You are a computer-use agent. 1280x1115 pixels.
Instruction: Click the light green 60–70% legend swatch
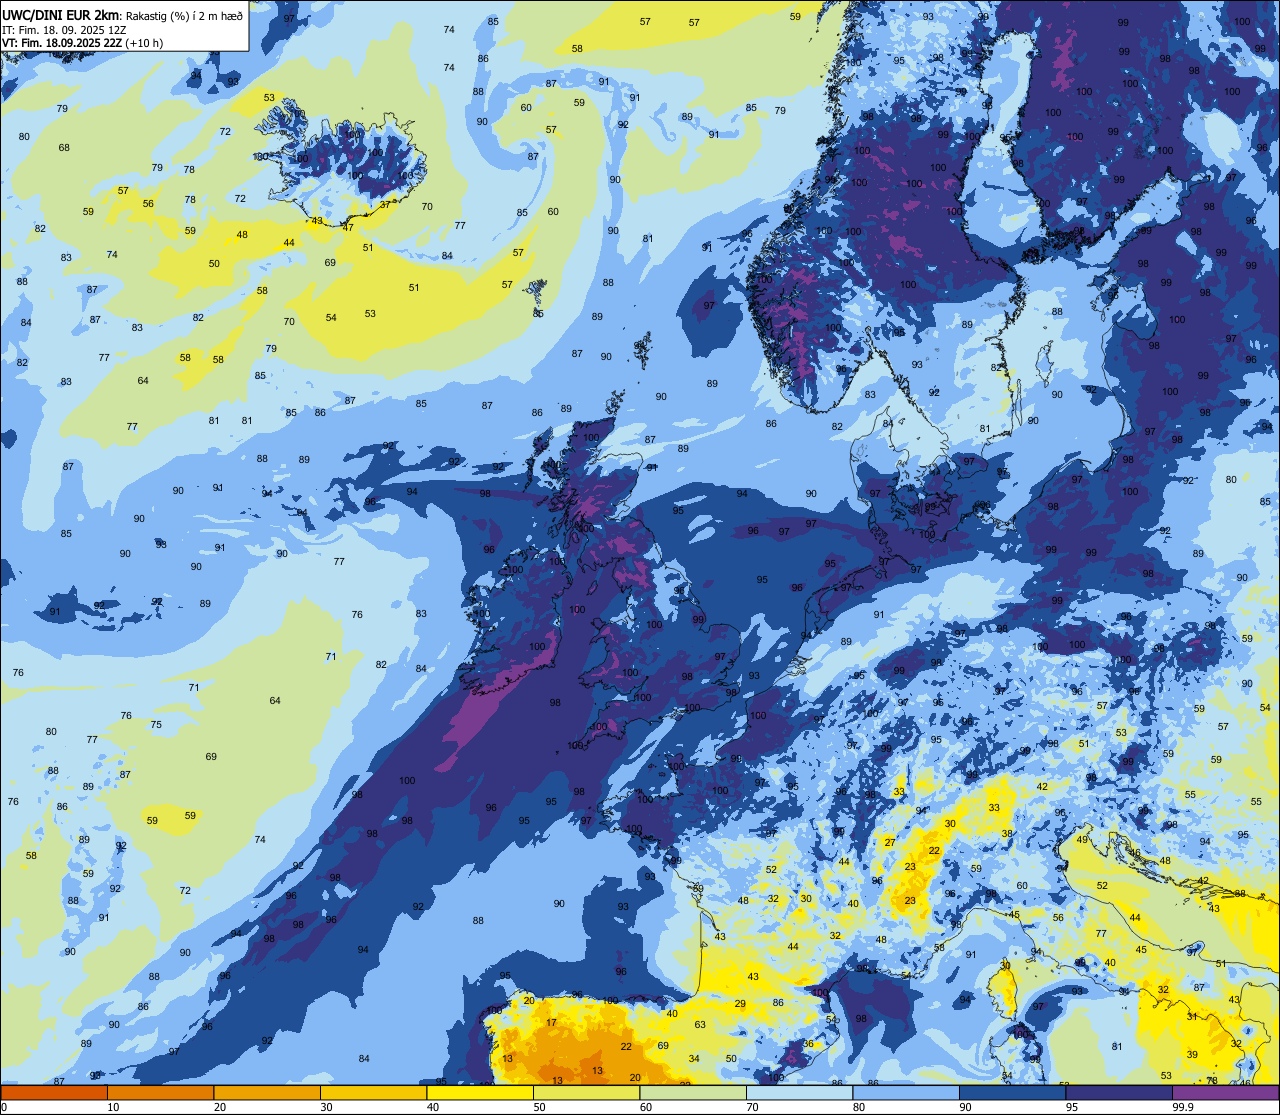coord(693,1092)
